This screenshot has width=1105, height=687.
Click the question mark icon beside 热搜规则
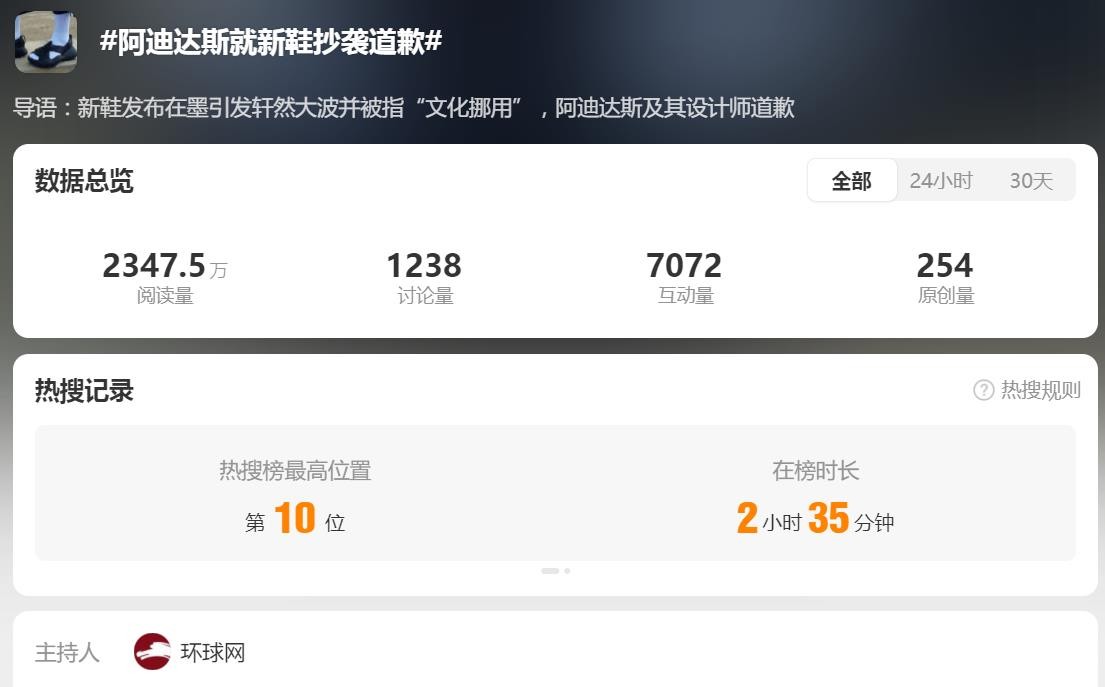coord(983,390)
